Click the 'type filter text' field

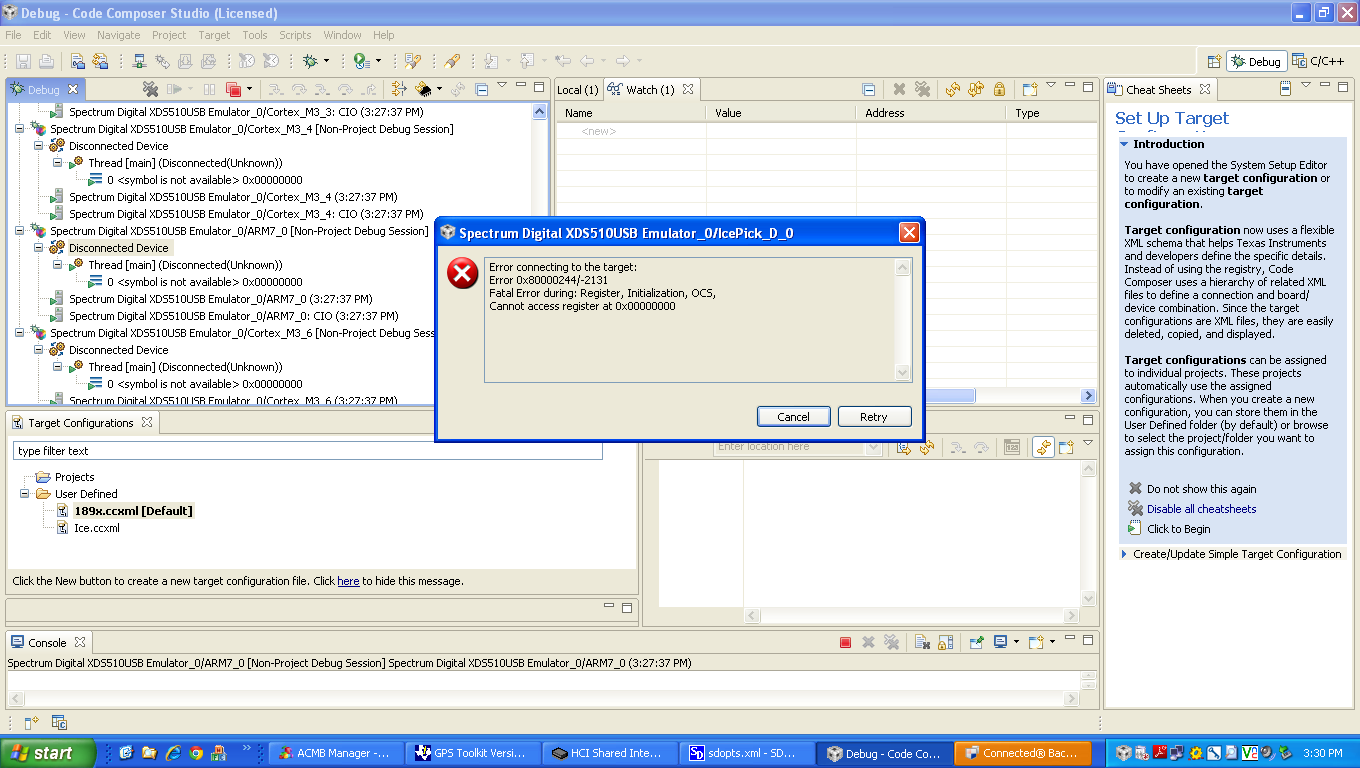click(x=308, y=451)
